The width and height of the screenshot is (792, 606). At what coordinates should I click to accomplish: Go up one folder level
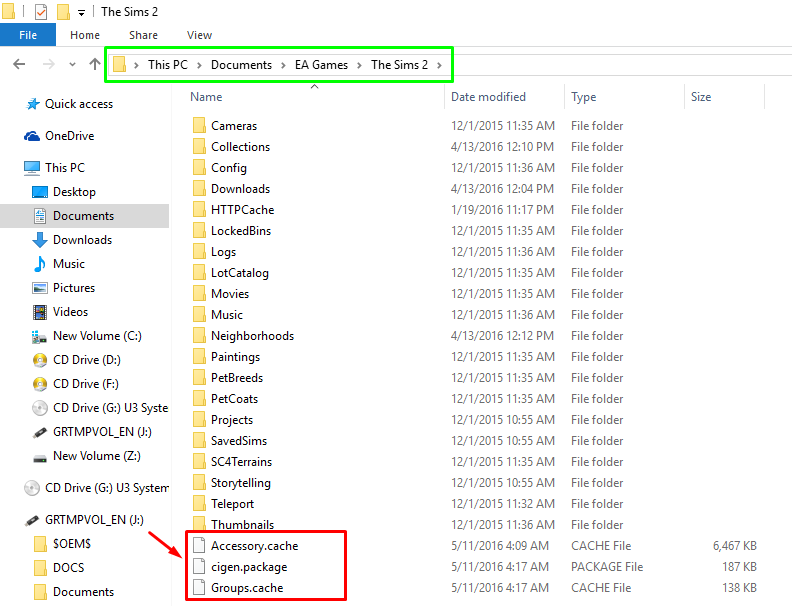pos(94,64)
